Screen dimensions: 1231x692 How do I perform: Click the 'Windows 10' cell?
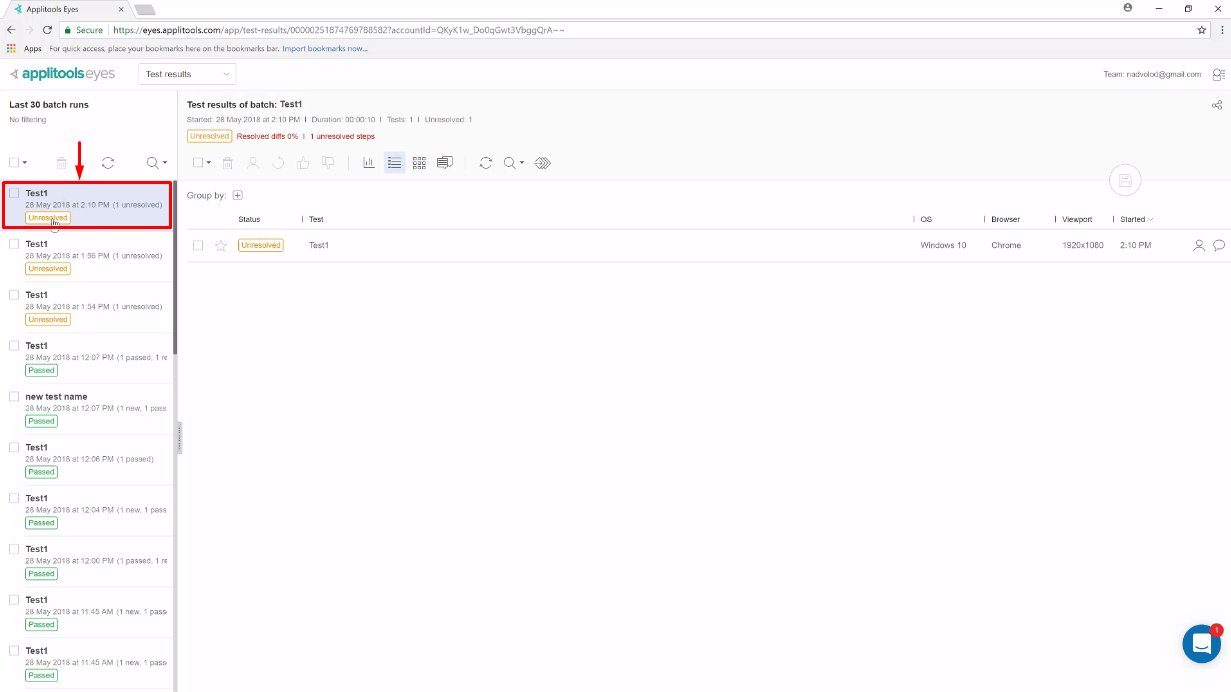pos(943,245)
